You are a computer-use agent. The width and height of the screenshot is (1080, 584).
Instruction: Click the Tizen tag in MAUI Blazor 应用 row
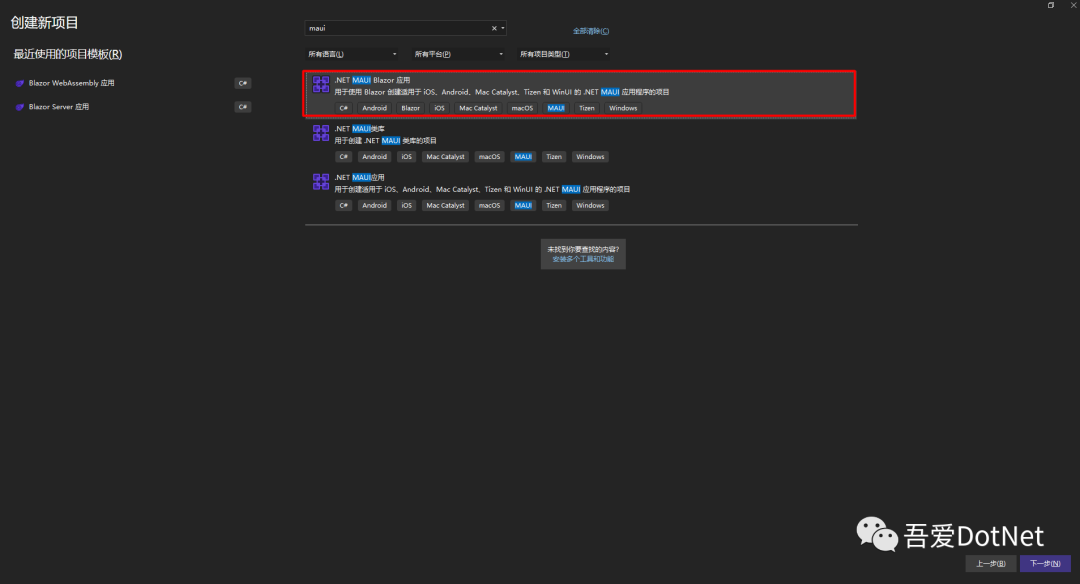[x=587, y=108]
